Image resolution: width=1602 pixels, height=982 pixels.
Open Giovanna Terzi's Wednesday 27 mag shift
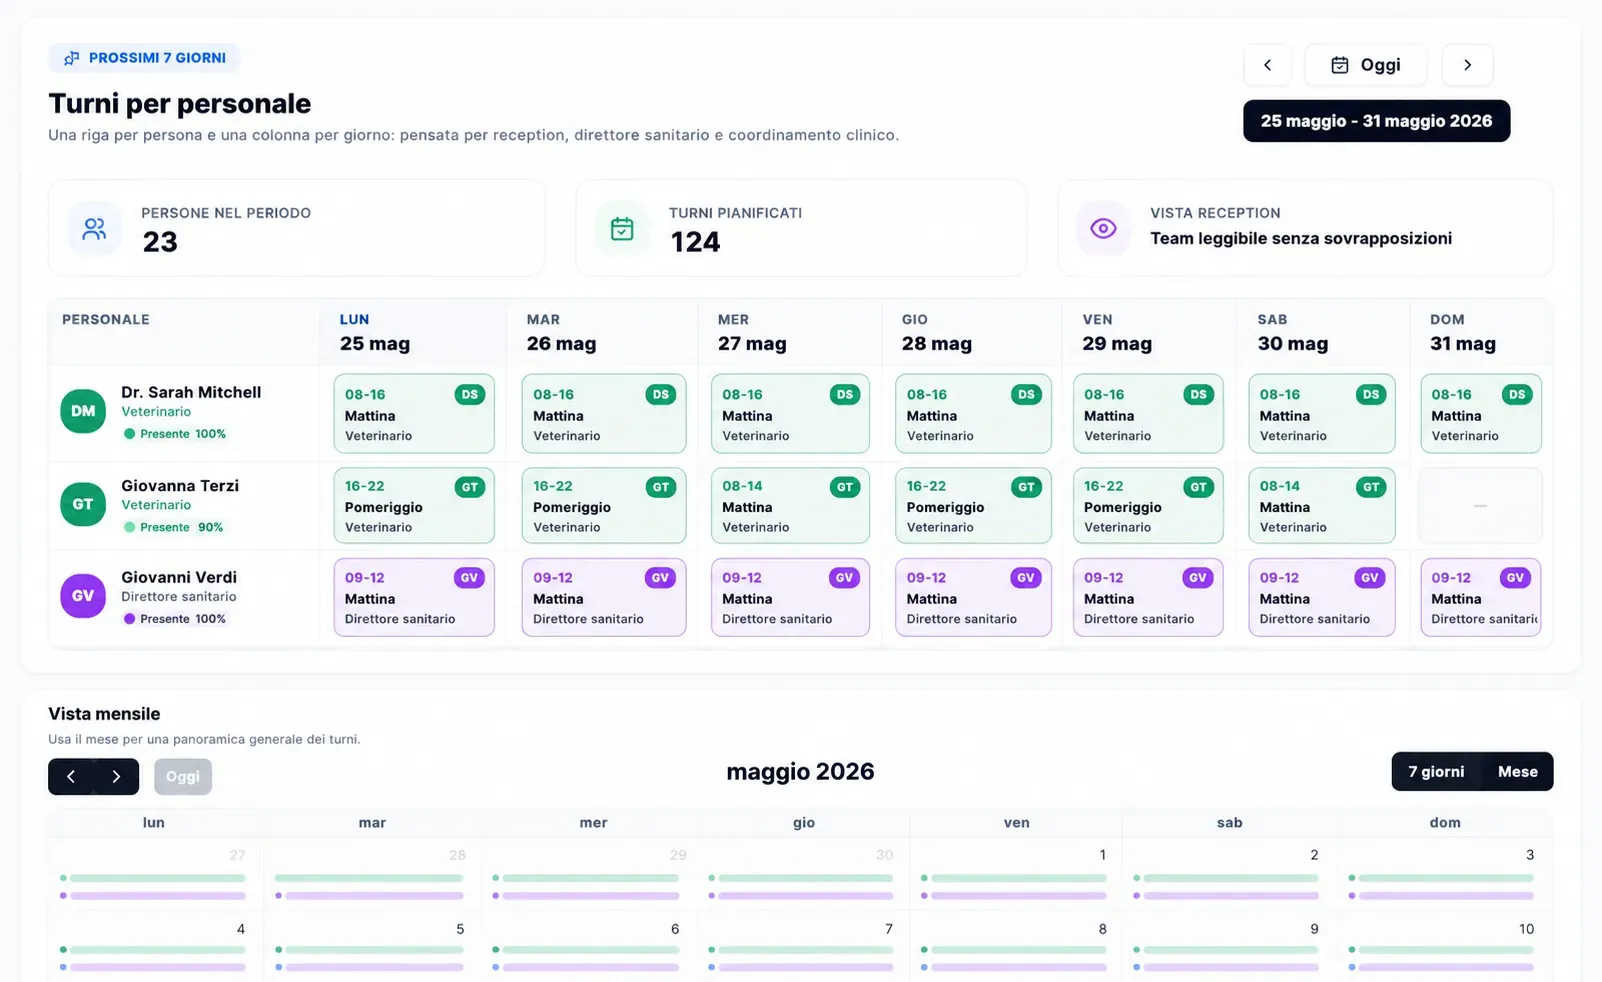pos(790,505)
